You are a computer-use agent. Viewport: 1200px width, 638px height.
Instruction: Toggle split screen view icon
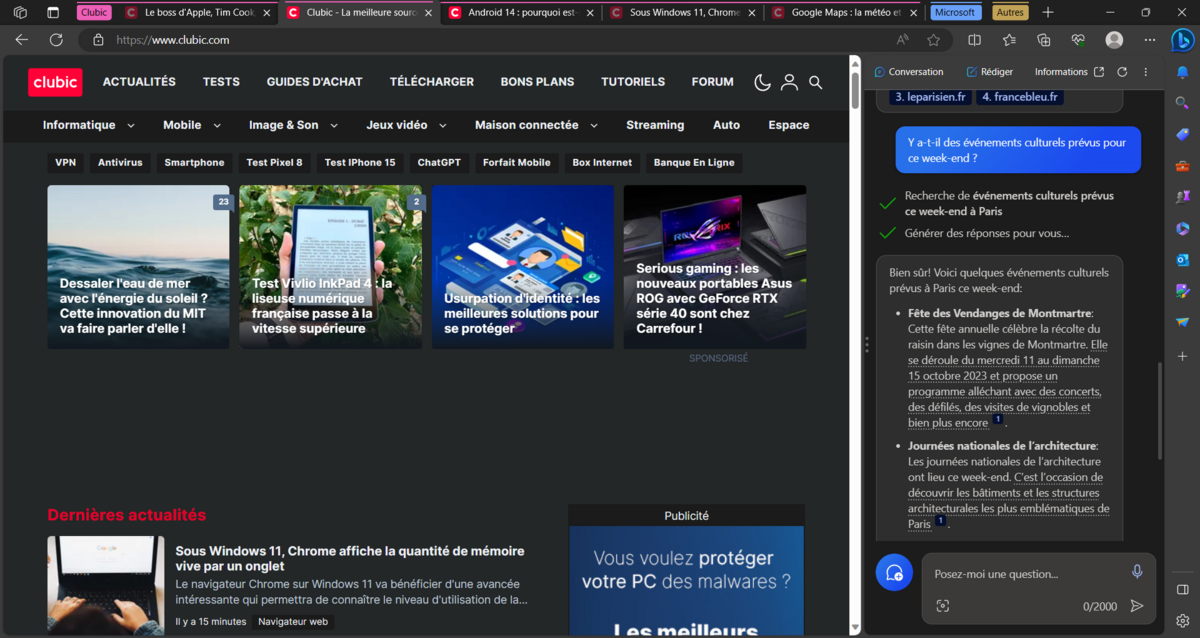click(x=975, y=40)
